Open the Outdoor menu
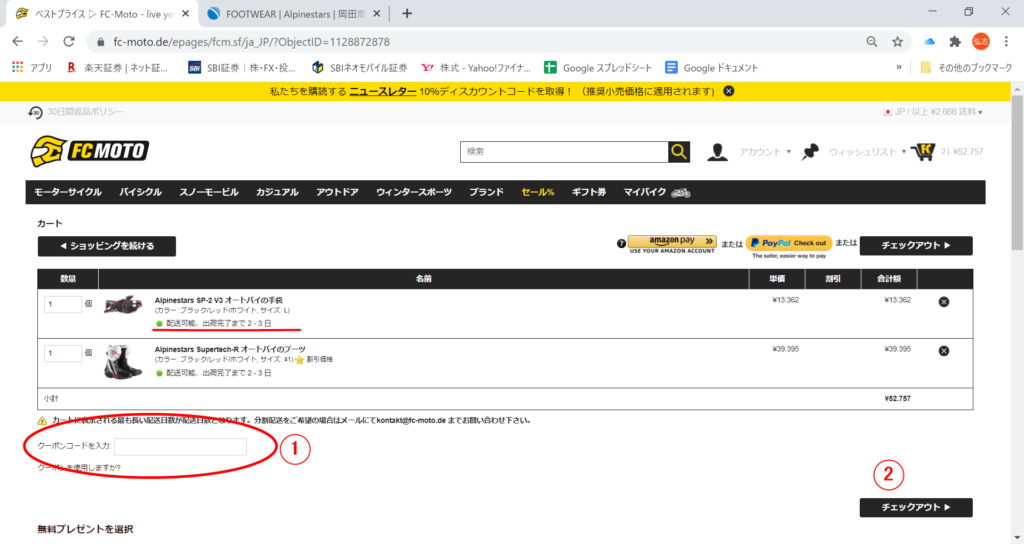This screenshot has width=1024, height=544. tap(337, 192)
